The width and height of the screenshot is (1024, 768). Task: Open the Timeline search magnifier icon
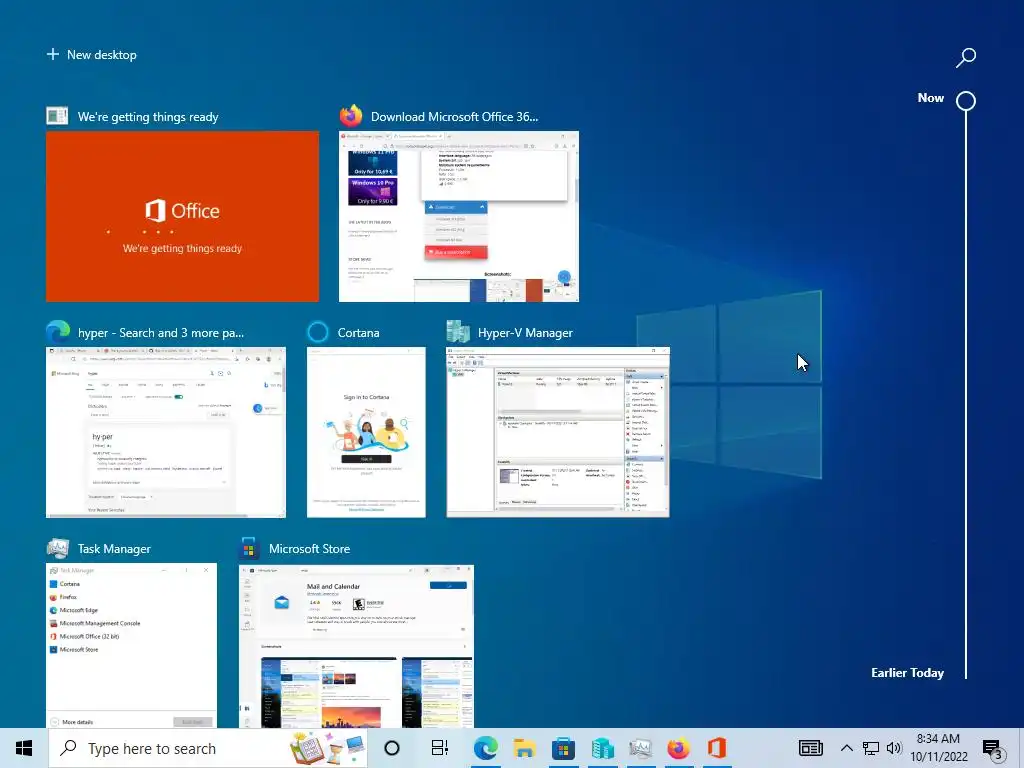pos(966,57)
